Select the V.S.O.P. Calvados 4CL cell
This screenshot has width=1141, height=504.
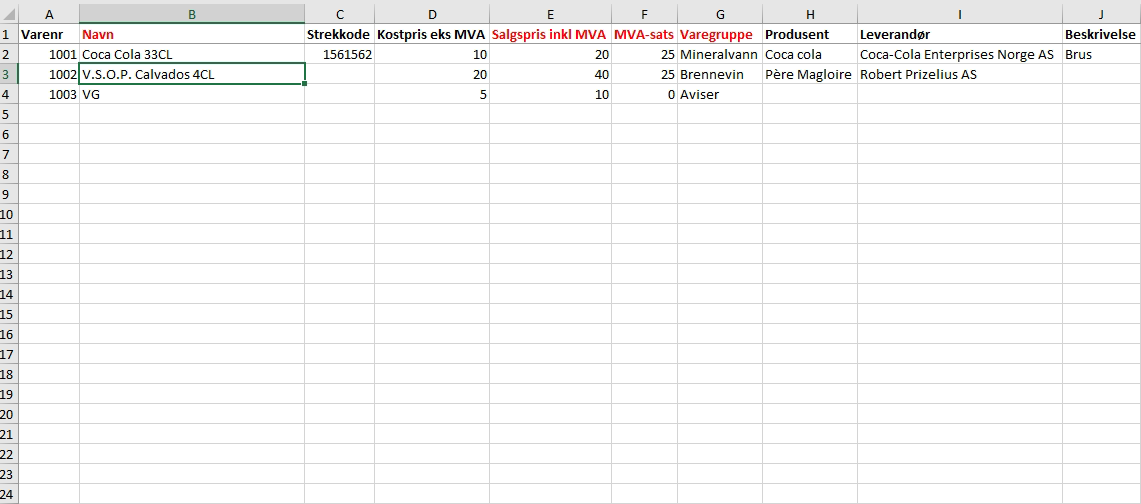click(192, 74)
